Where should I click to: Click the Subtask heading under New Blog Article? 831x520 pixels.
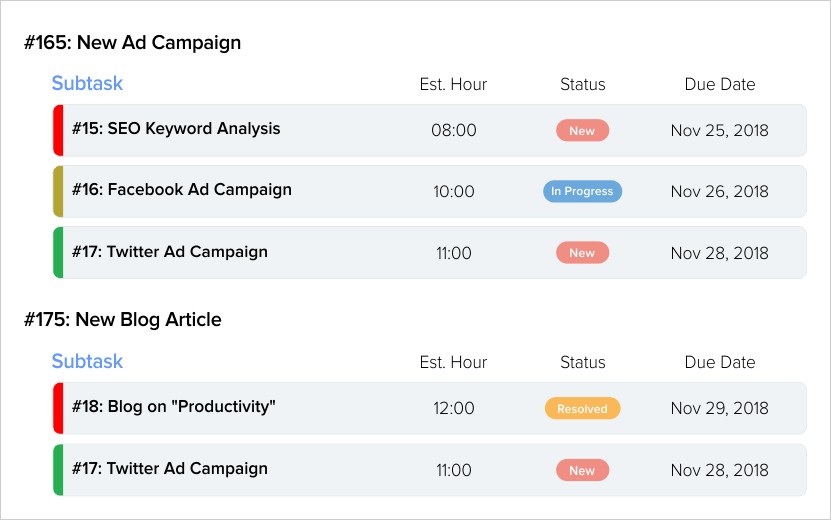pyautogui.click(x=87, y=362)
